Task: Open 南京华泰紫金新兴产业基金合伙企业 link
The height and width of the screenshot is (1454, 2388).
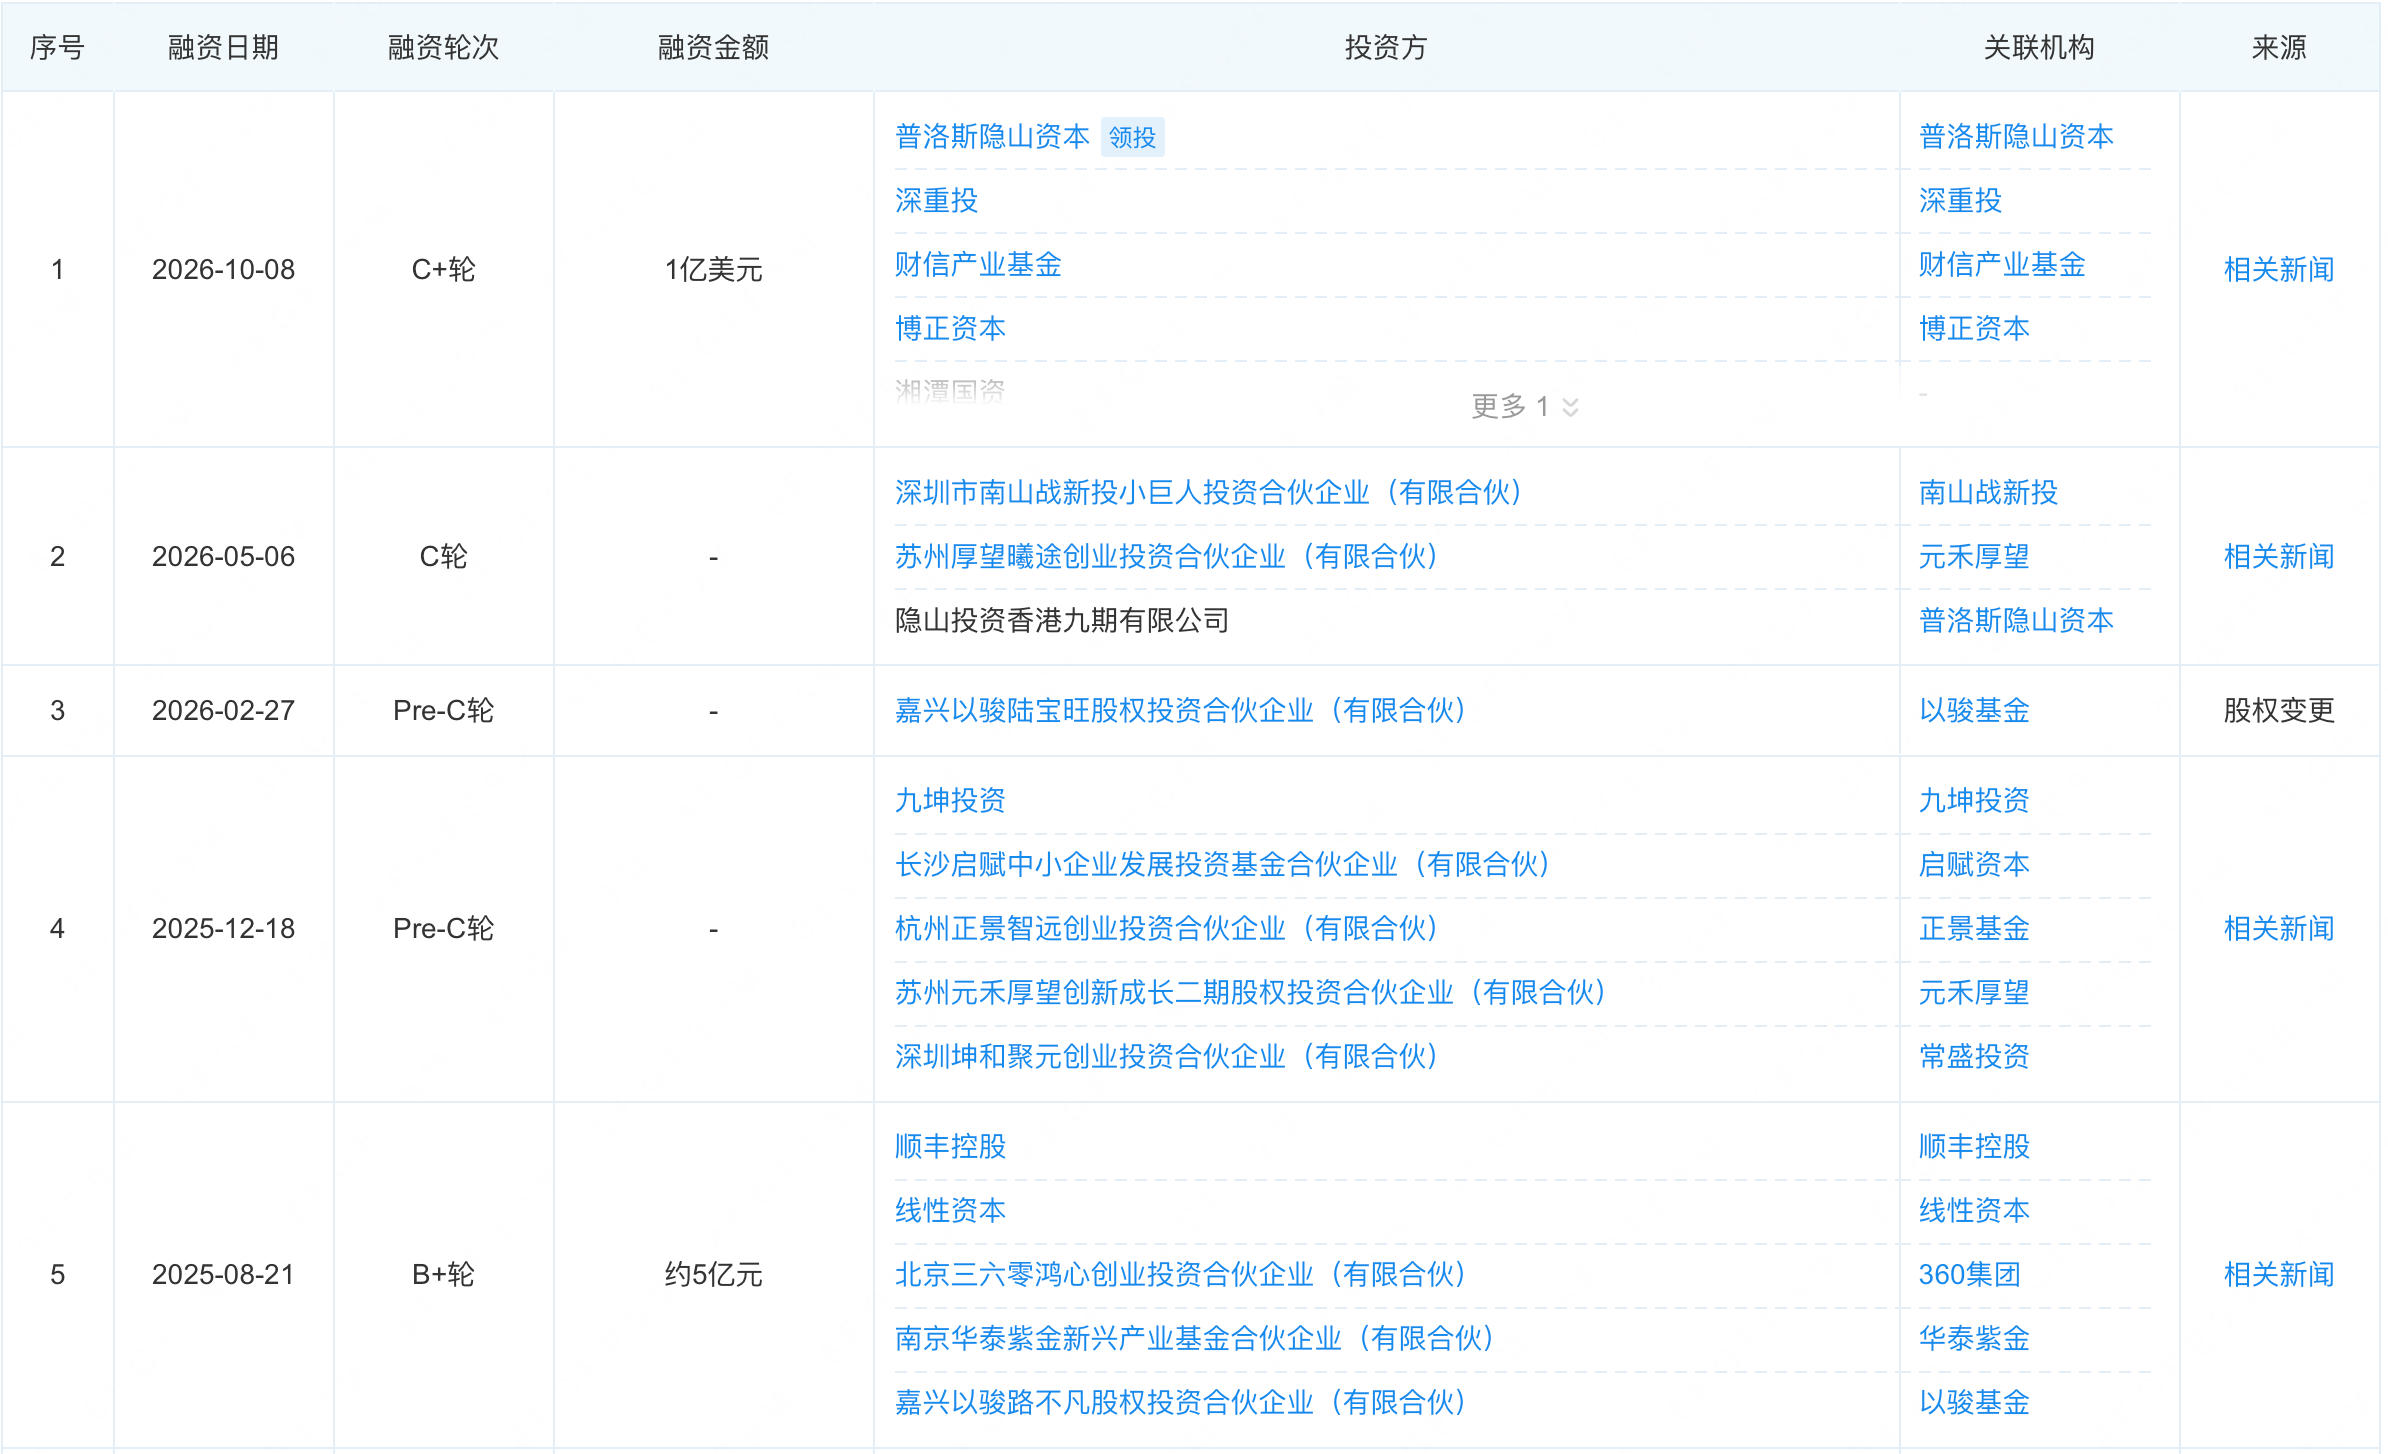Action: tap(1195, 1338)
